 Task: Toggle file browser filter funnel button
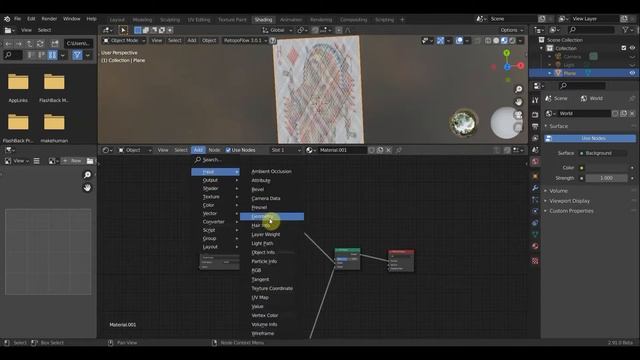click(x=77, y=55)
